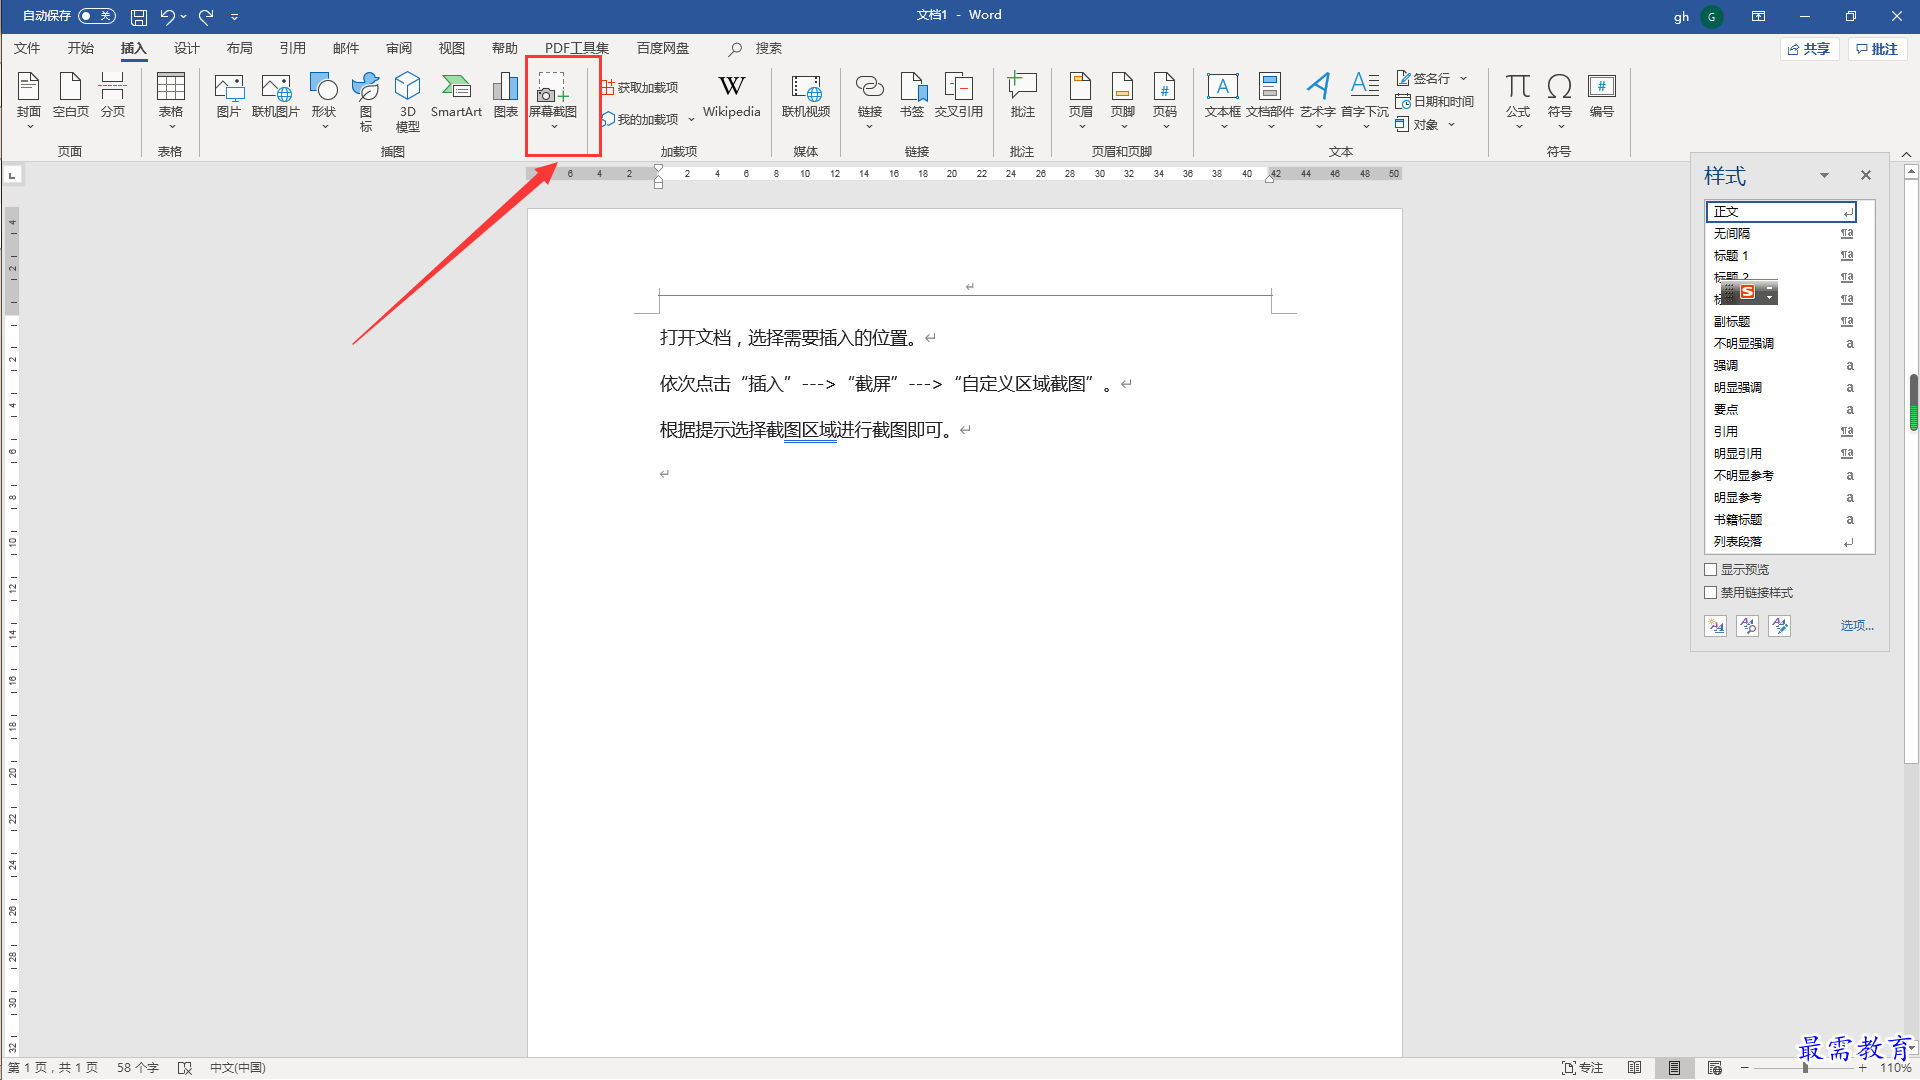This screenshot has height=1080, width=1920.
Task: Open the File (文件) tab
Action: coord(27,48)
